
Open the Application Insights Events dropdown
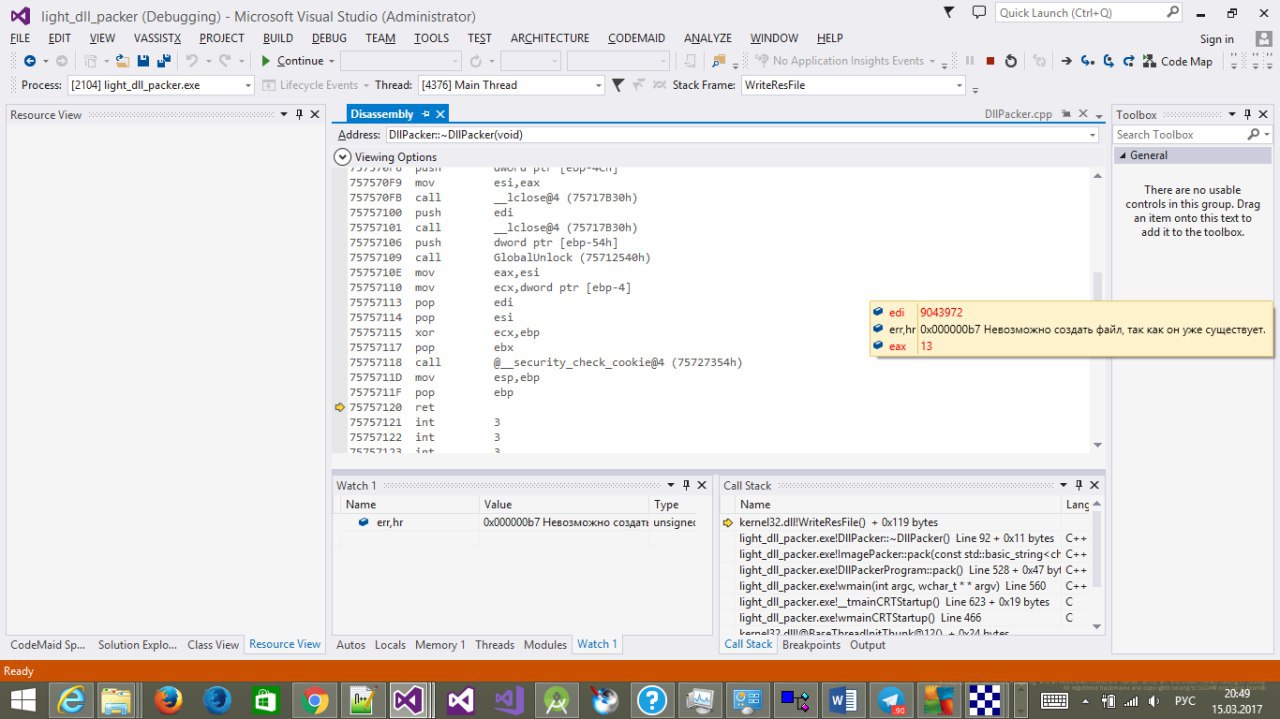click(934, 61)
